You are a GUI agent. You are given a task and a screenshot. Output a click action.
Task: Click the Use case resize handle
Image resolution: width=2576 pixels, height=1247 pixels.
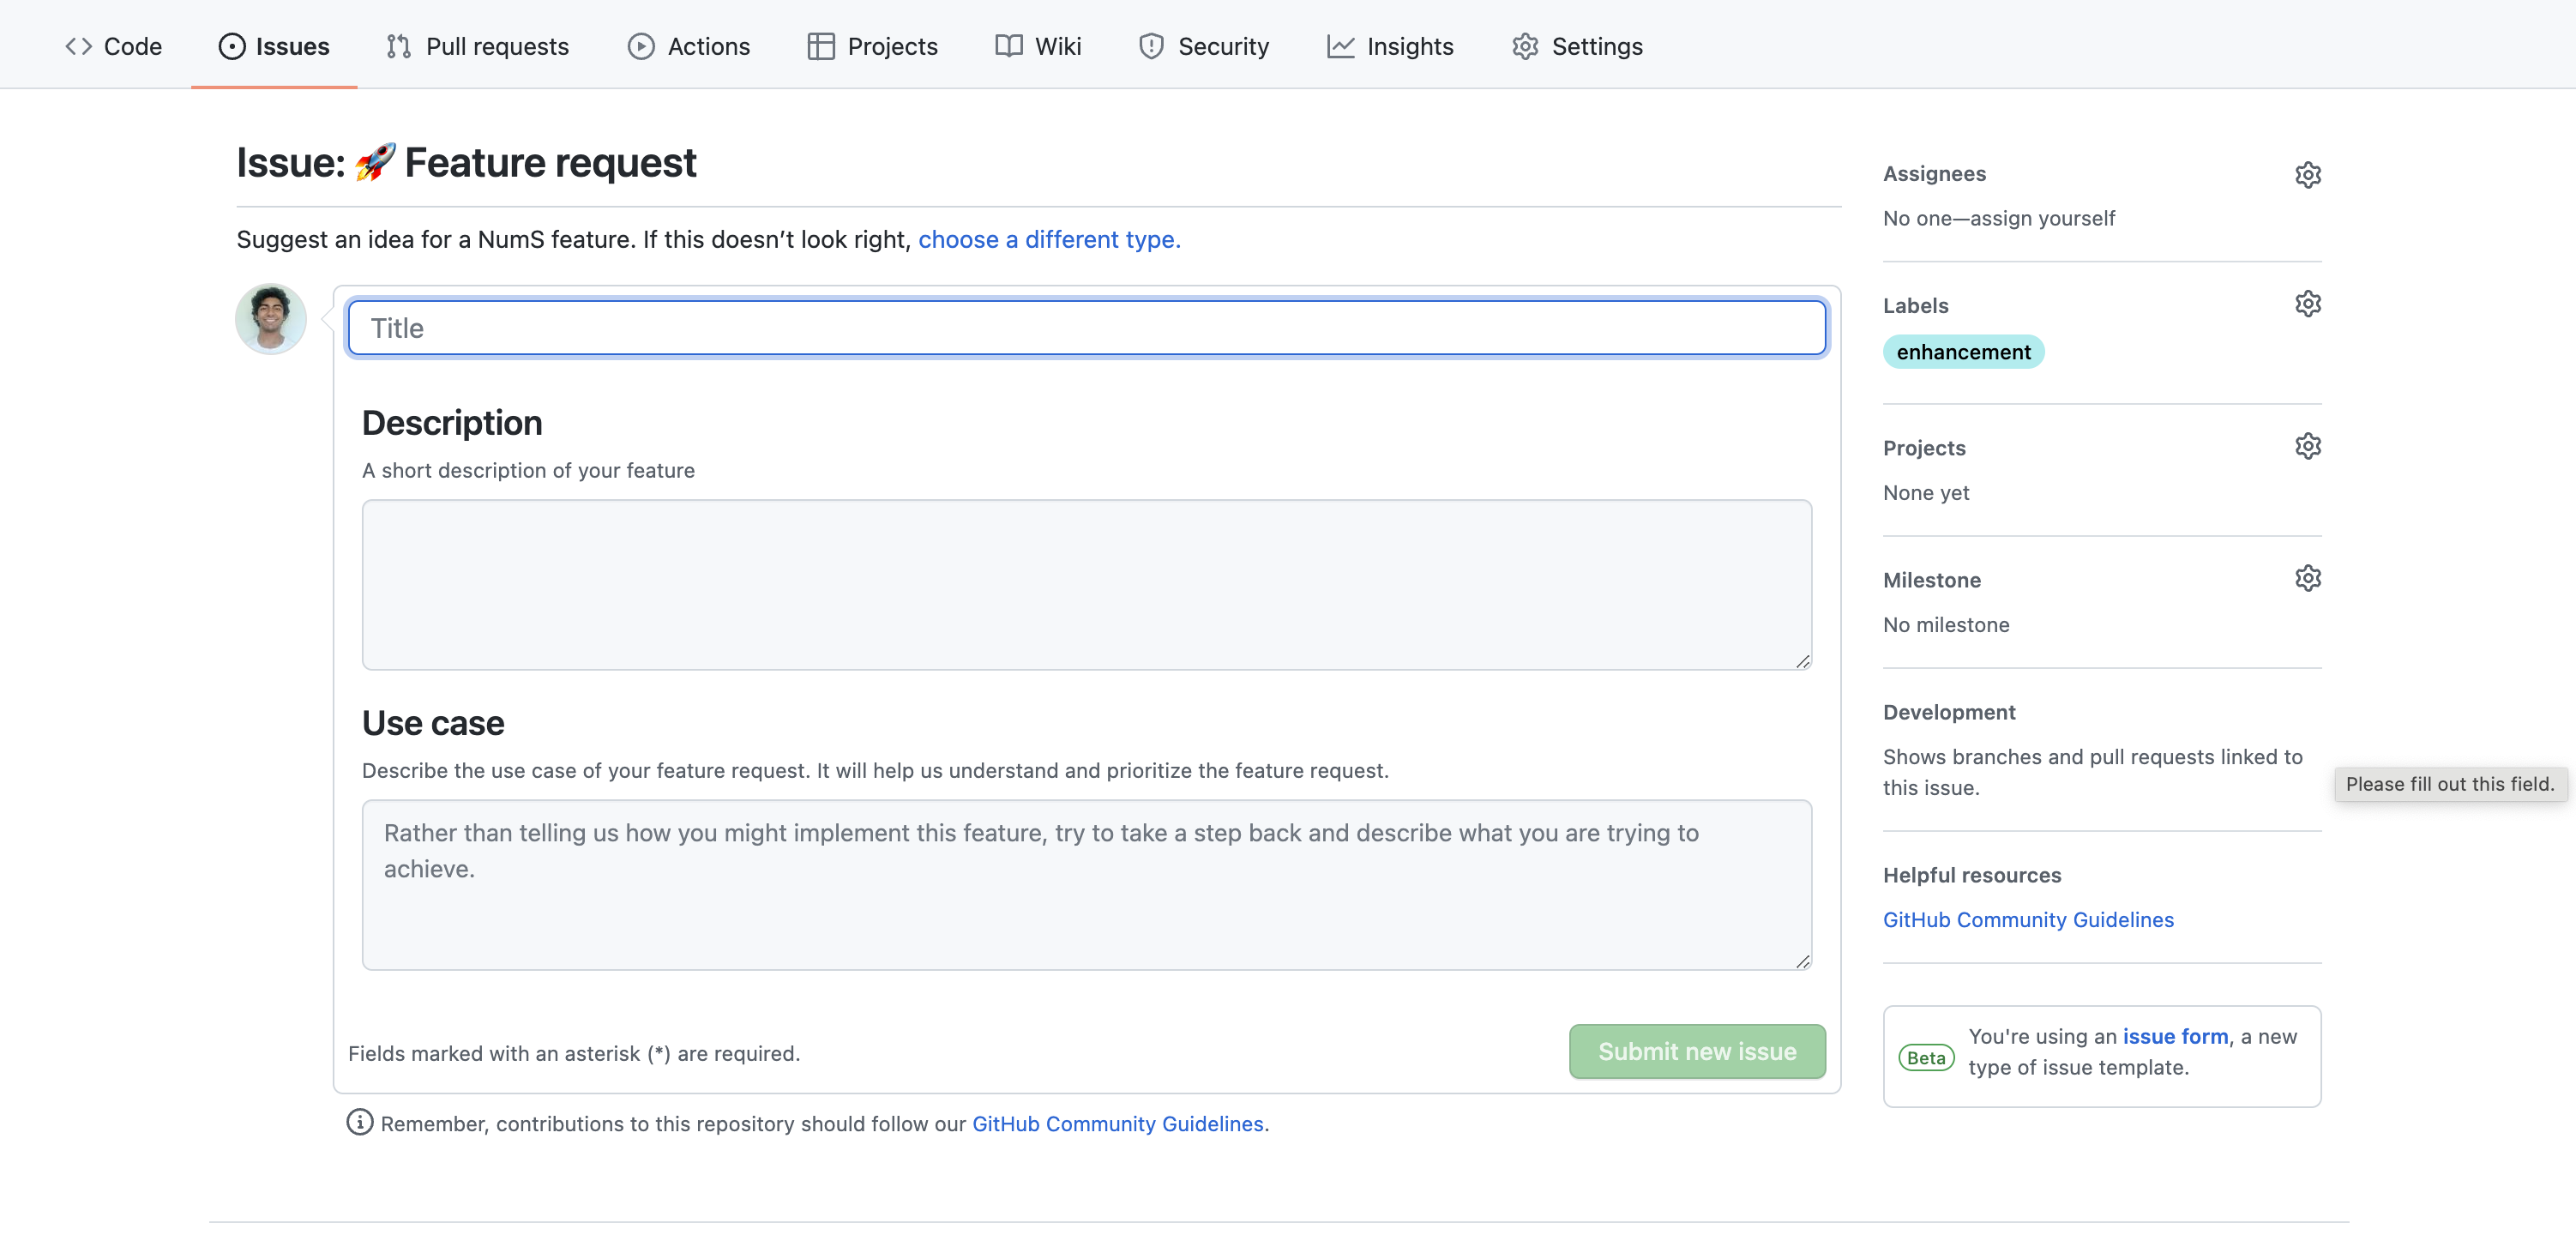tap(1802, 961)
